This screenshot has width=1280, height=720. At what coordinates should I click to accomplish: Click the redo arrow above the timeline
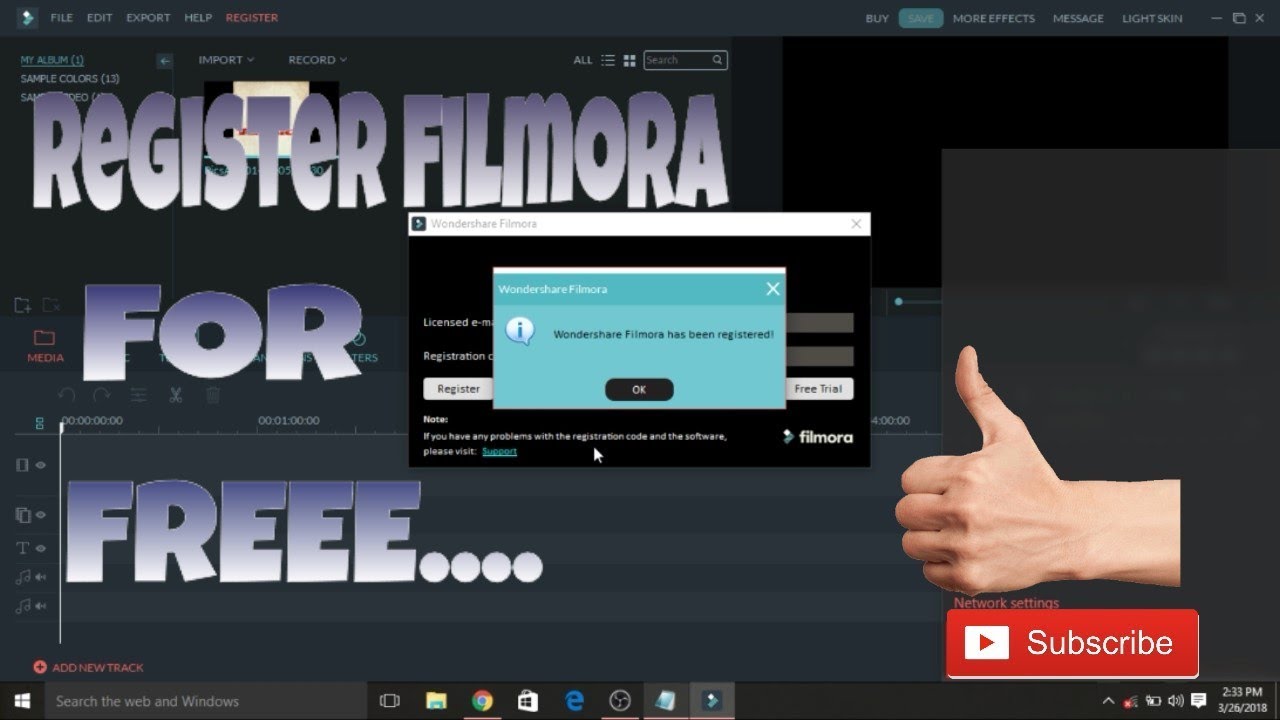(101, 395)
